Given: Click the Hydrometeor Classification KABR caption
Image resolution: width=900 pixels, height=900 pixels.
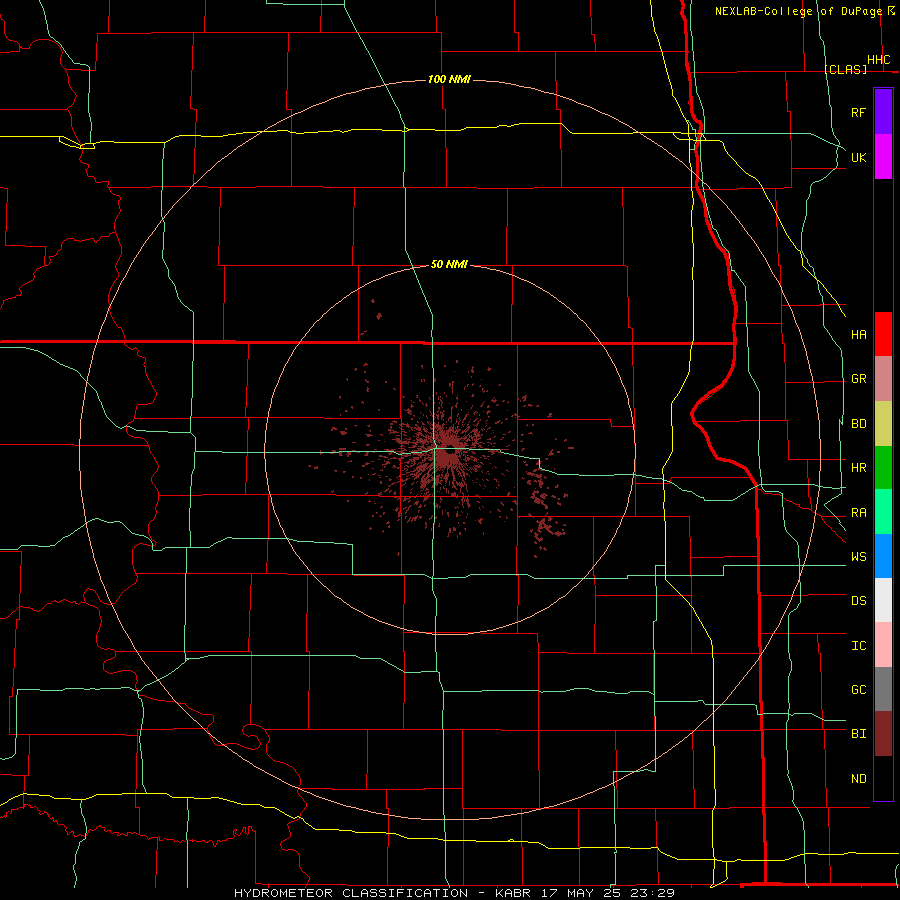Looking at the screenshot, I should 454,893.
